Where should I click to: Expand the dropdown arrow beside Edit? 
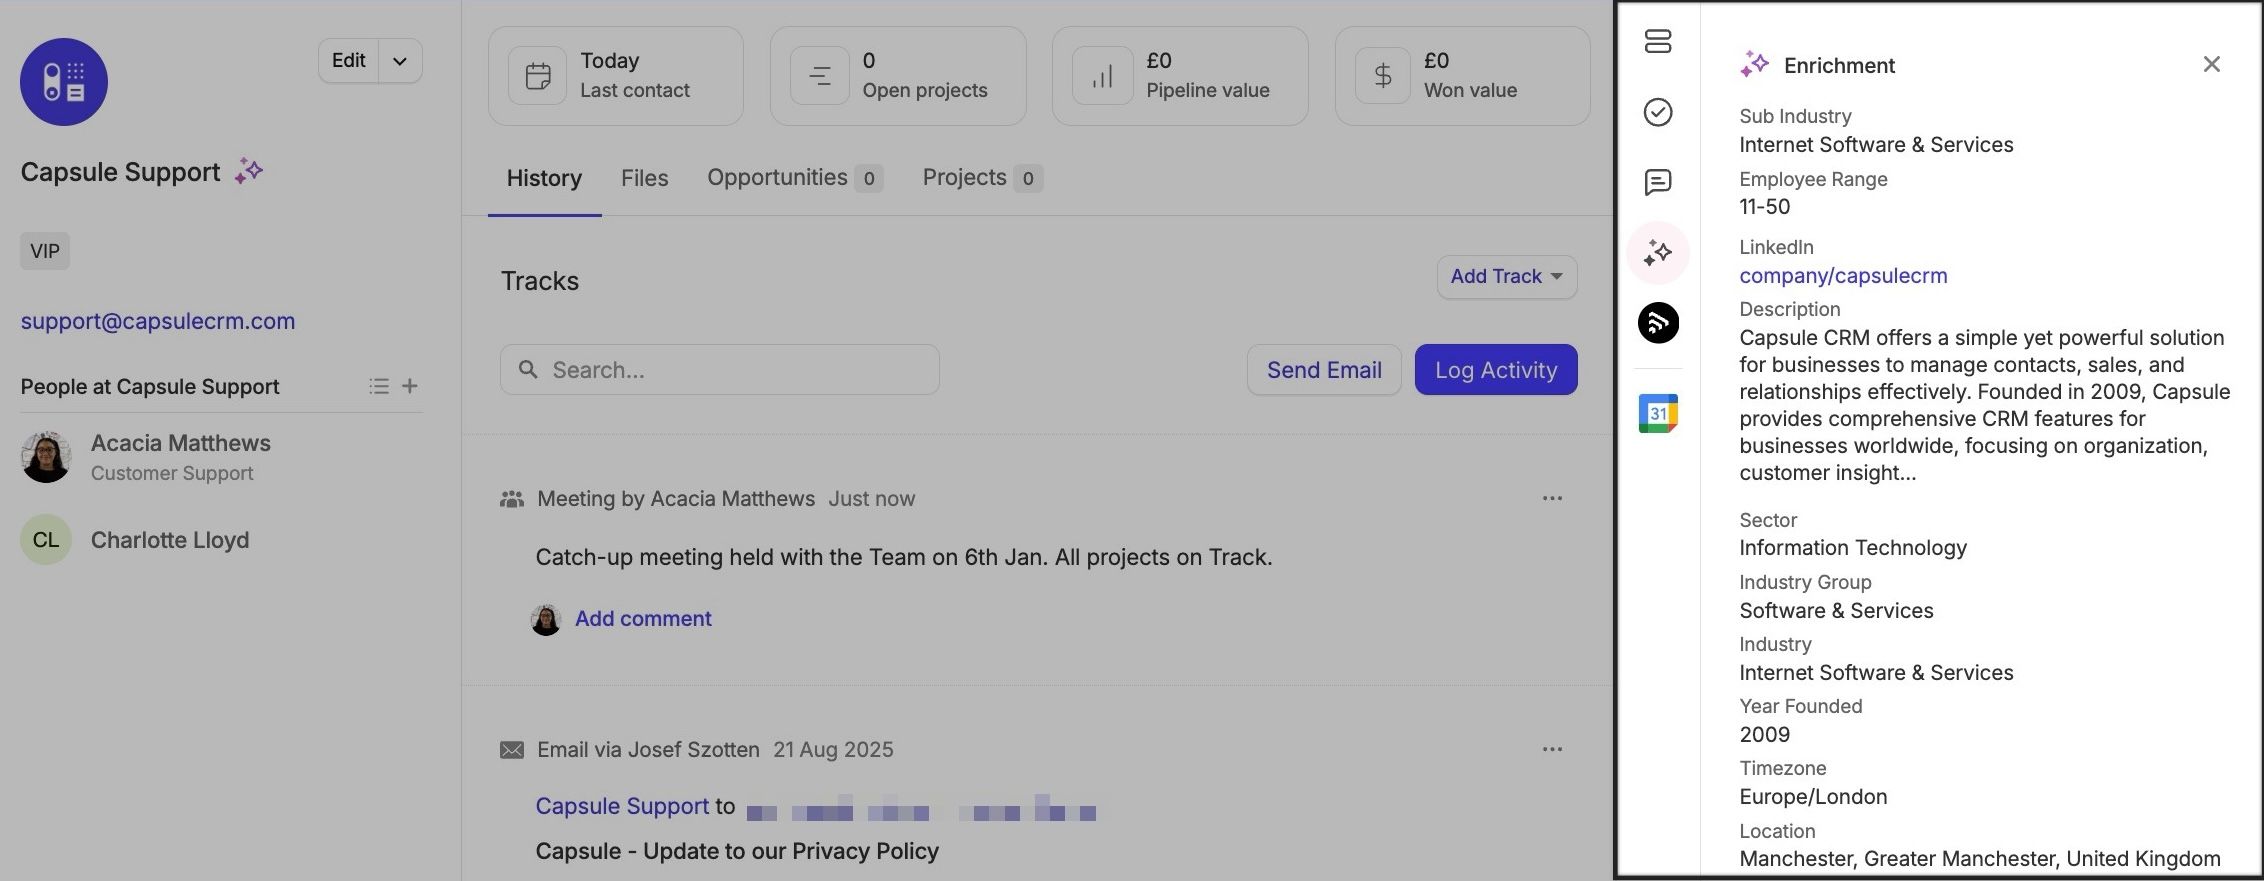coord(400,60)
